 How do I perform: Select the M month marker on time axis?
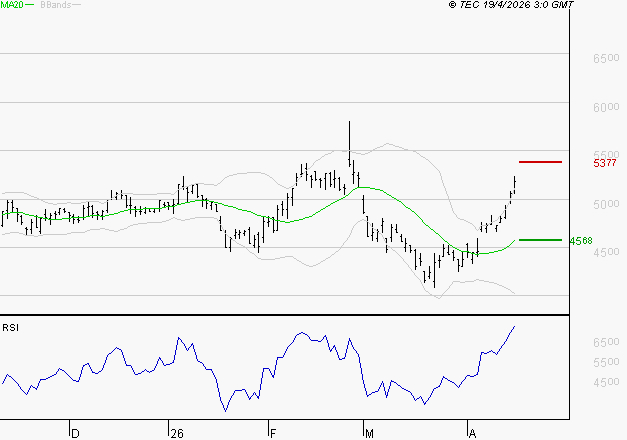pyautogui.click(x=369, y=433)
